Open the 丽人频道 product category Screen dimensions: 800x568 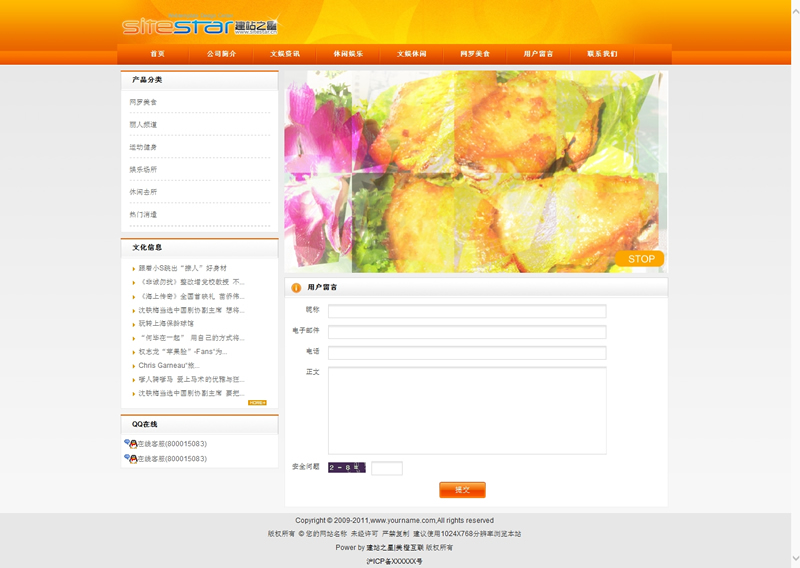click(143, 125)
